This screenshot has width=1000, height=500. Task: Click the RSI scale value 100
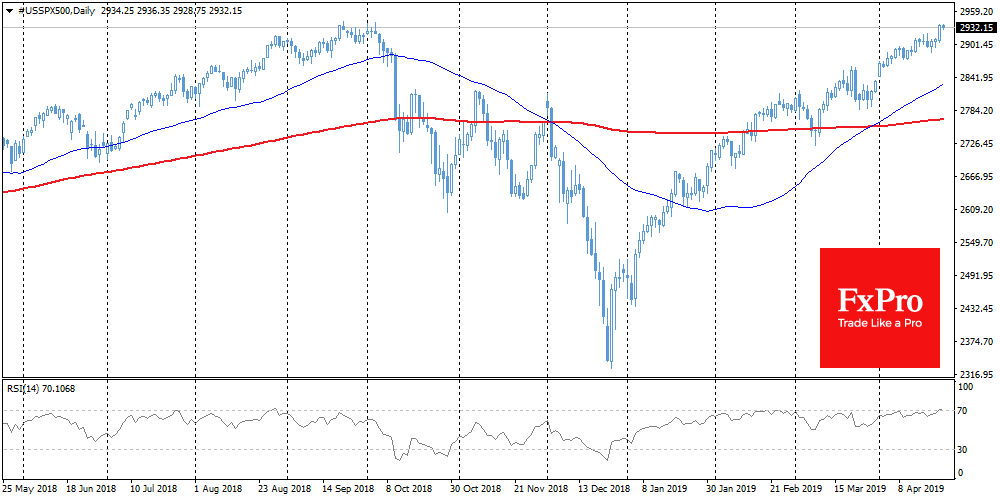[x=967, y=387]
